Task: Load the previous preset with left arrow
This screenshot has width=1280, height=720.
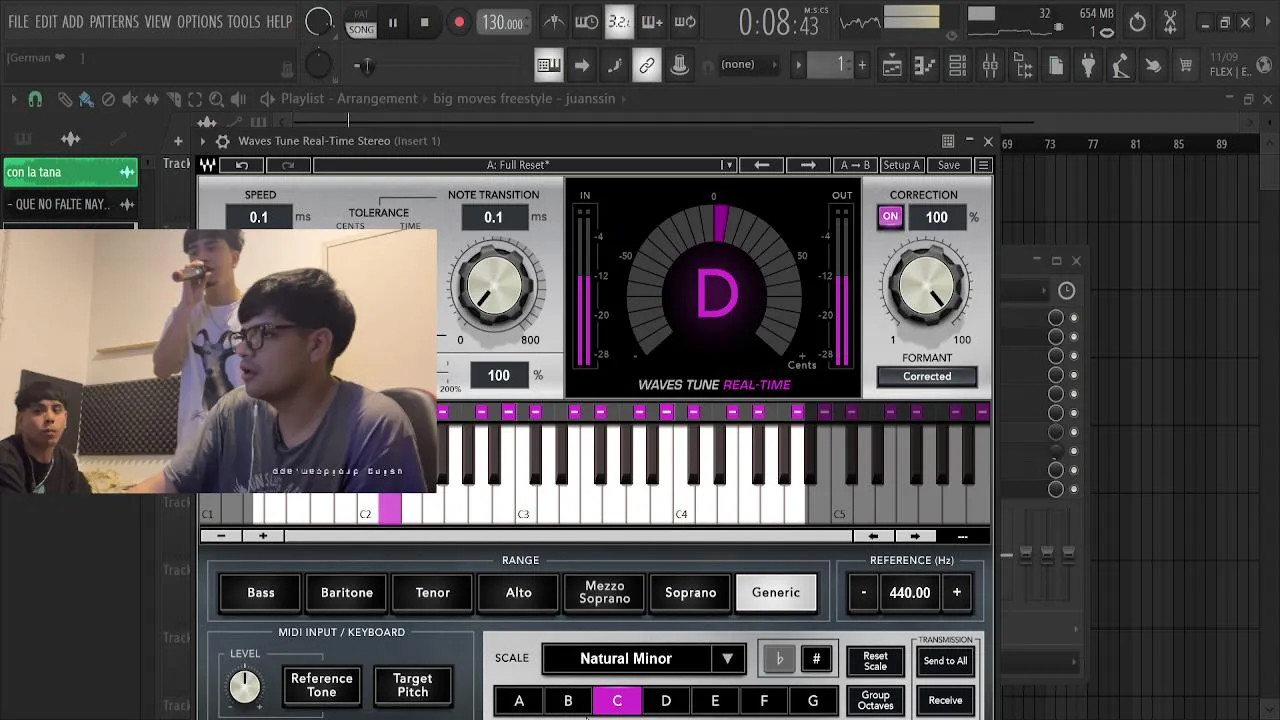Action: 762,165
